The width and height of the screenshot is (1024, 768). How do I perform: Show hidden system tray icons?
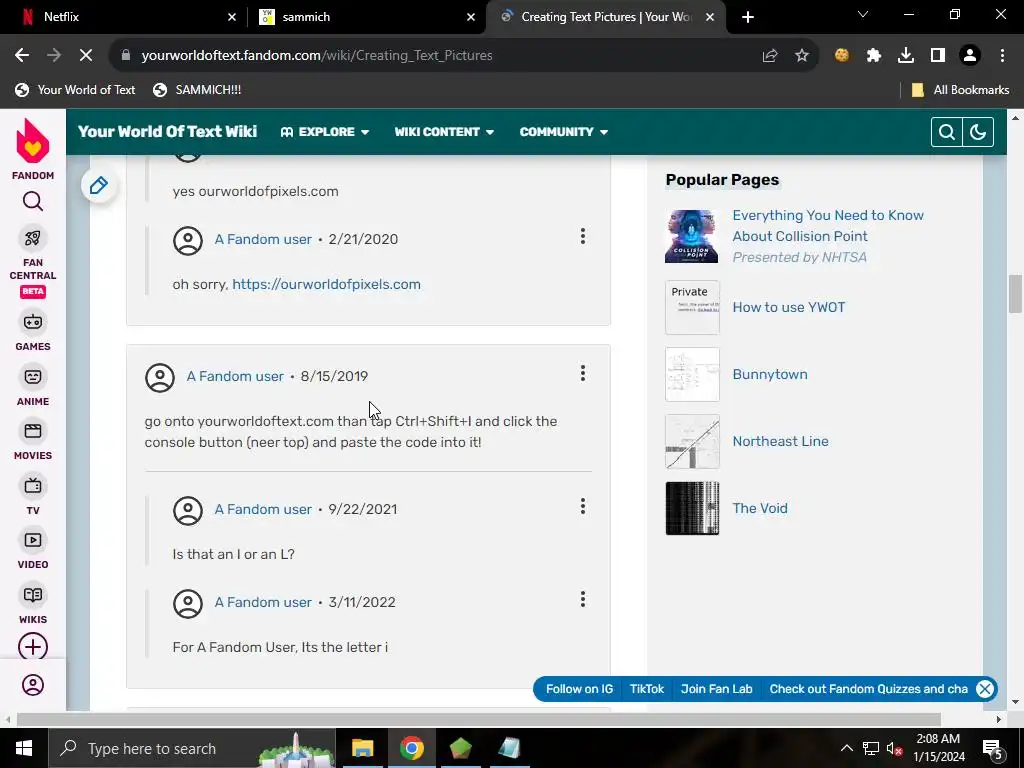846,748
